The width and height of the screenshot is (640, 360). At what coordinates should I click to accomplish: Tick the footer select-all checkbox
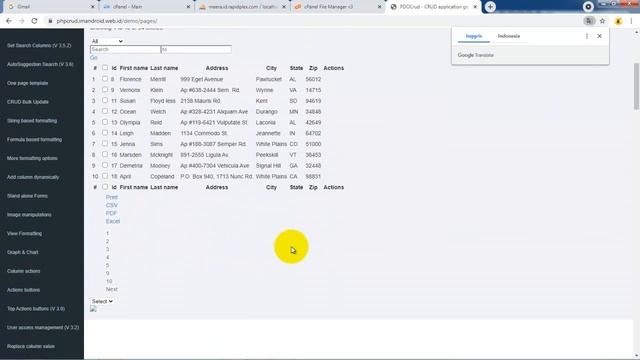pos(105,187)
